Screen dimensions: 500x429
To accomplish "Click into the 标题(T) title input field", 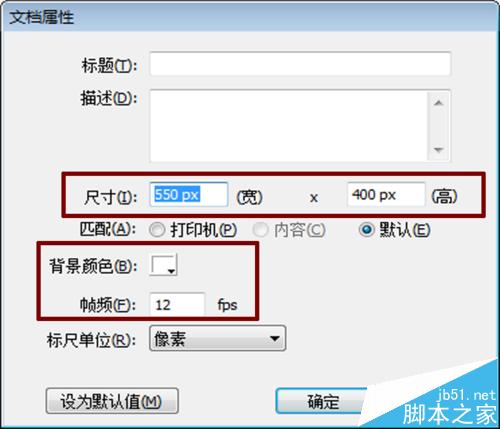I will (x=300, y=64).
